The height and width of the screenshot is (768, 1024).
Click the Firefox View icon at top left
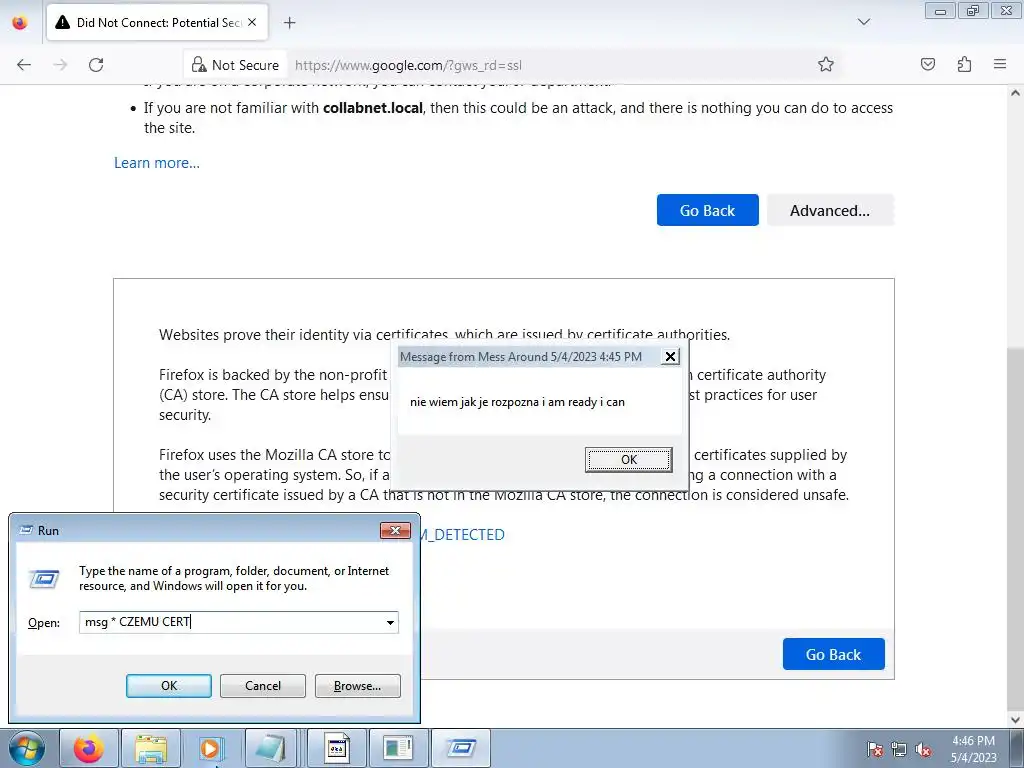(x=20, y=23)
